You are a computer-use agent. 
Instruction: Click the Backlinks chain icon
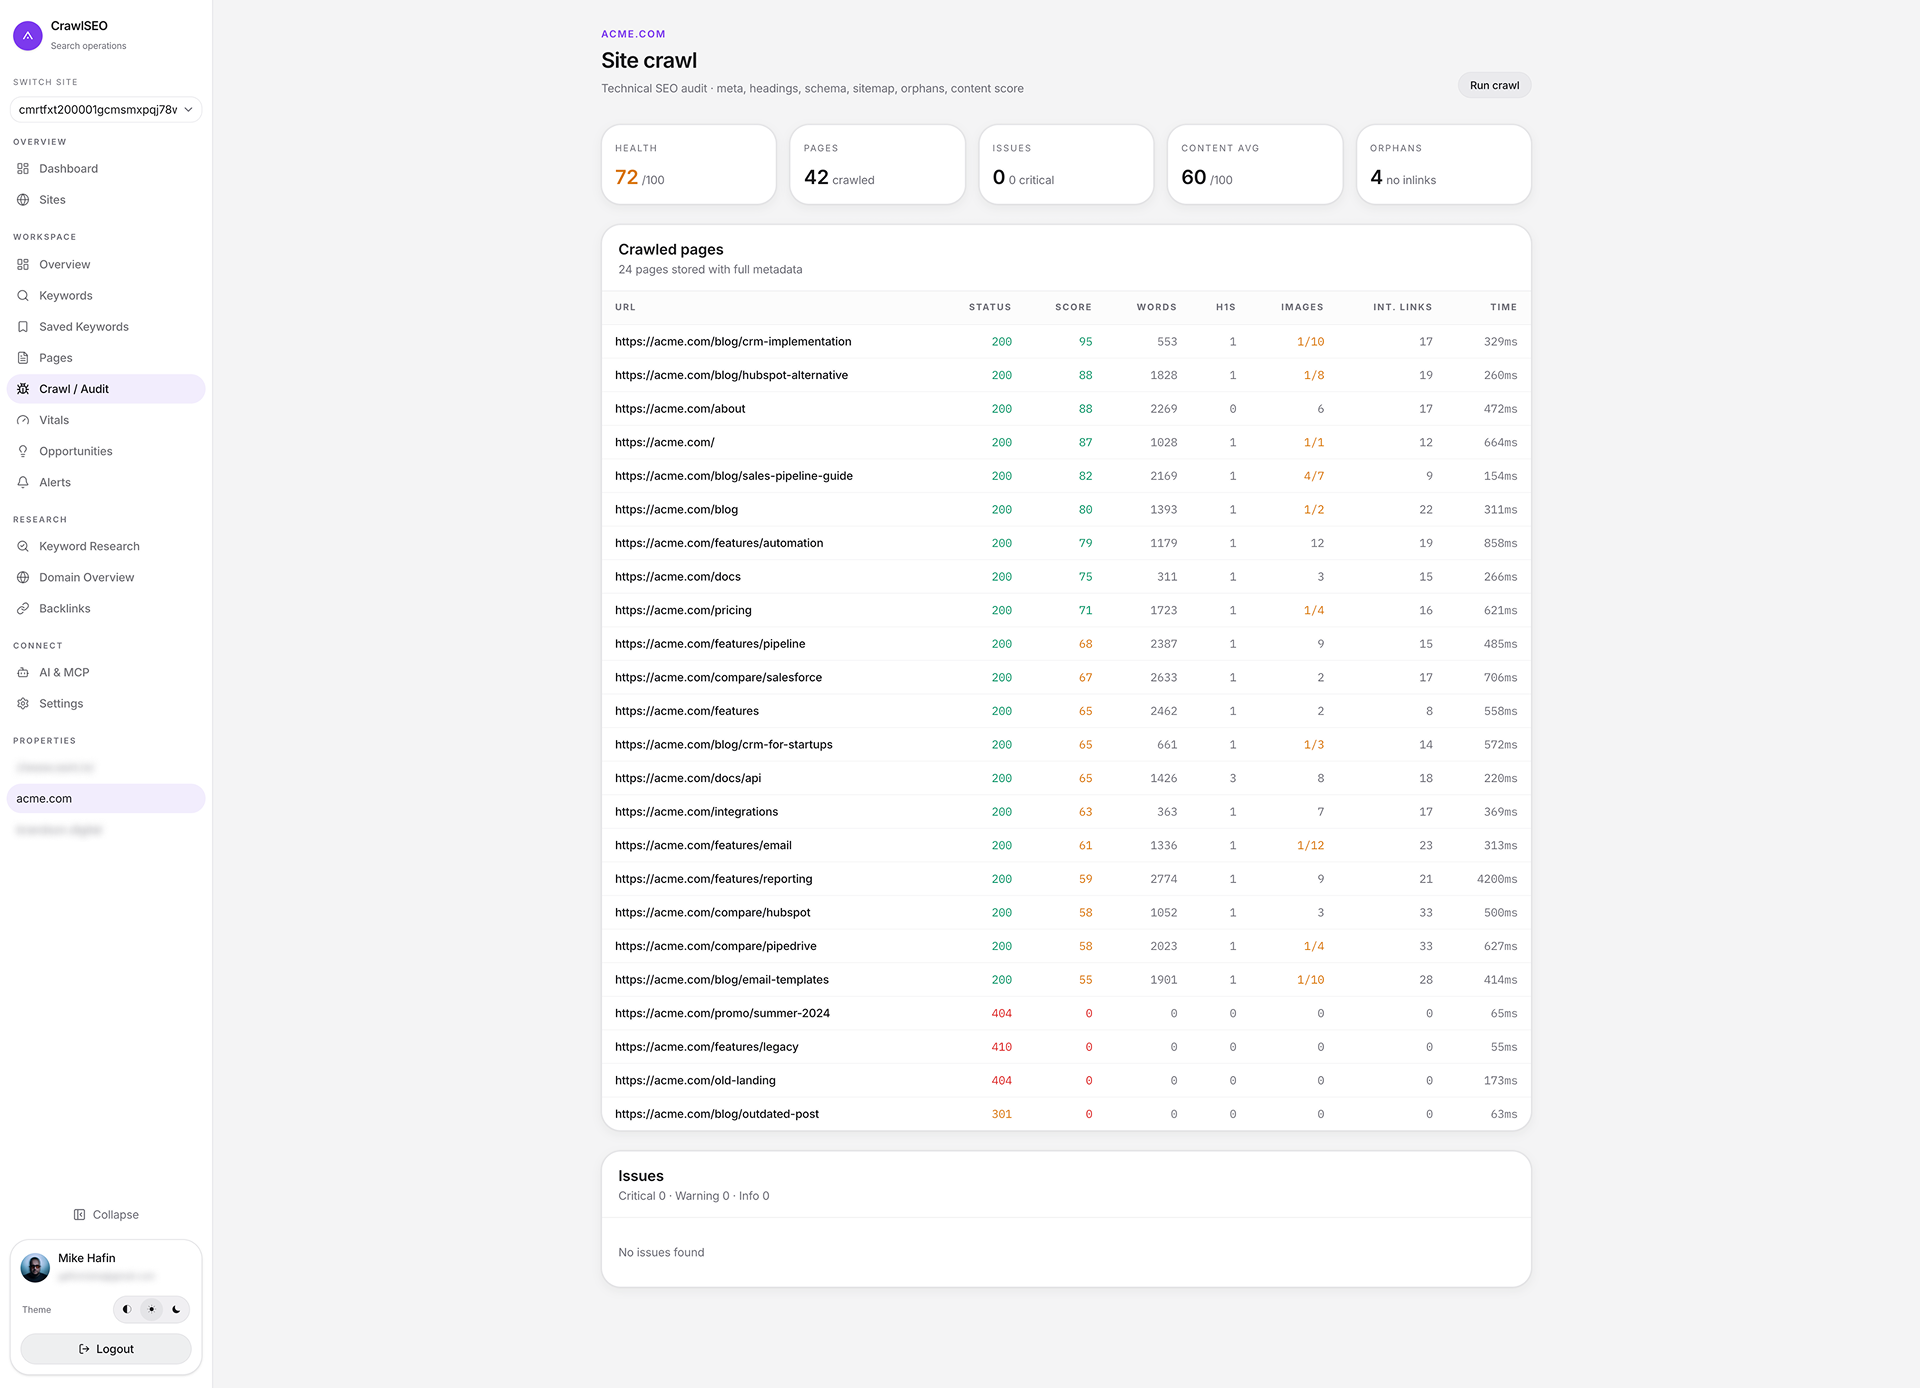click(x=23, y=608)
